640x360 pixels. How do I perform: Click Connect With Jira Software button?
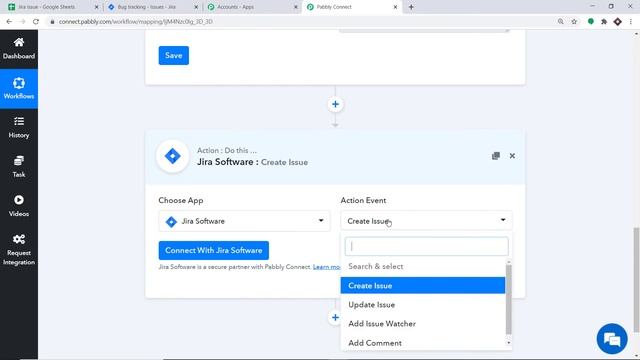[213, 251]
